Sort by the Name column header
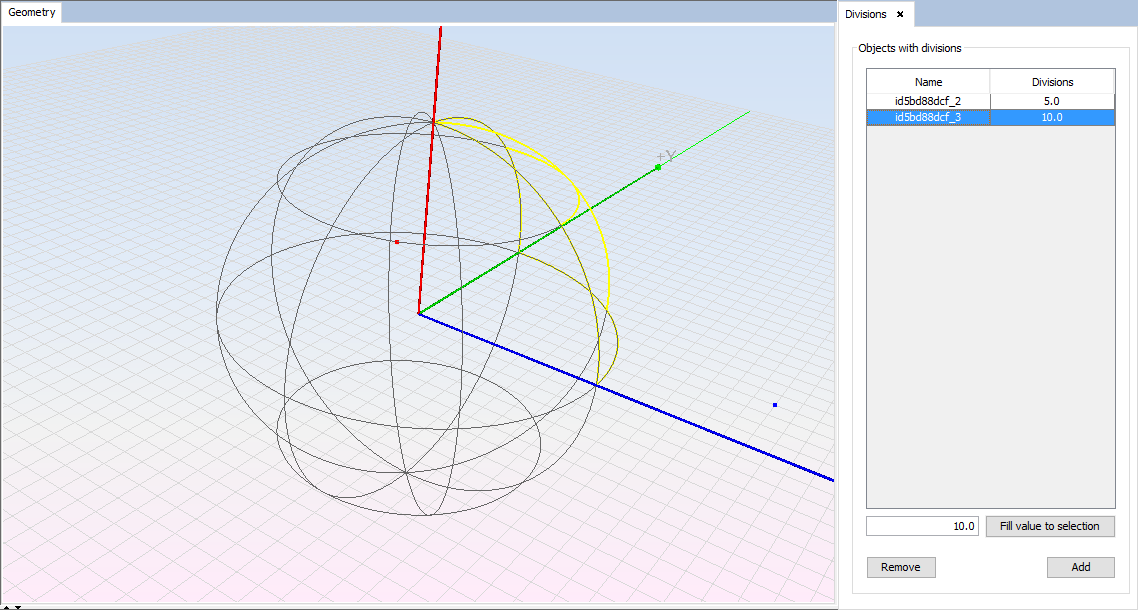This screenshot has height=610, width=1138. click(x=928, y=82)
